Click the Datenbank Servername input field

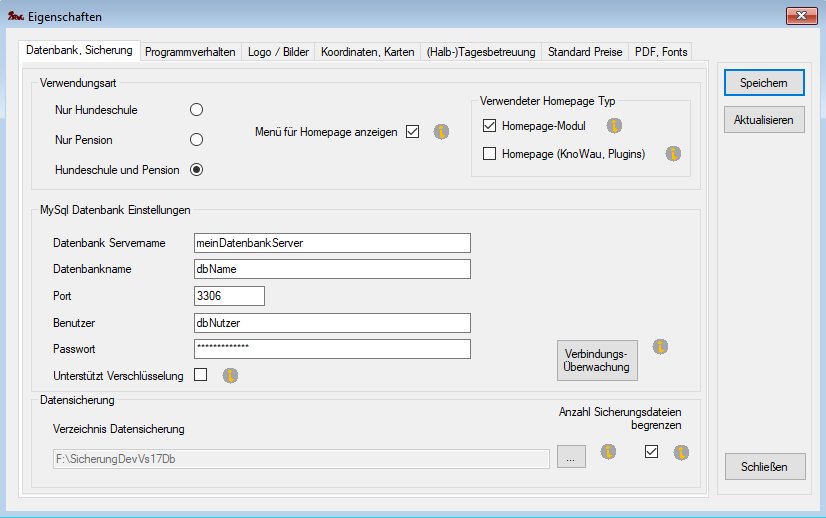[x=331, y=243]
